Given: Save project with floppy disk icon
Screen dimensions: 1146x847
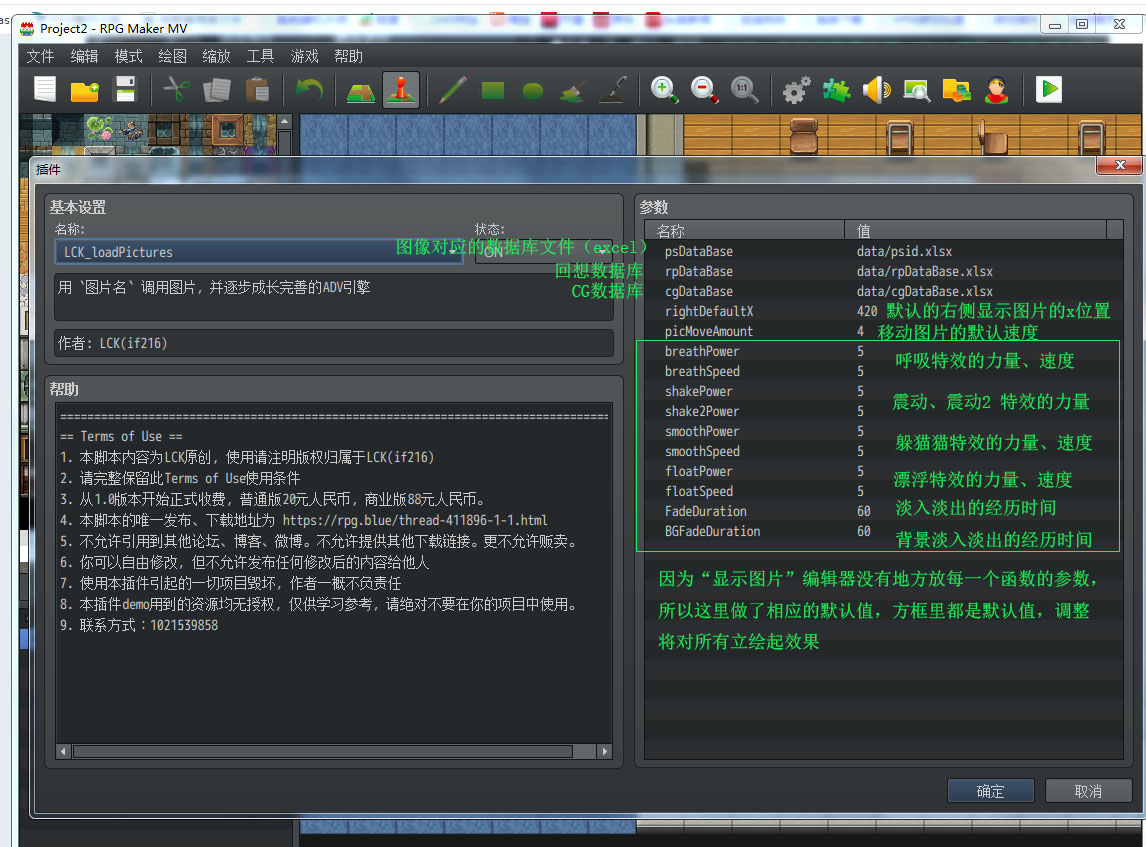Looking at the screenshot, I should point(126,90).
